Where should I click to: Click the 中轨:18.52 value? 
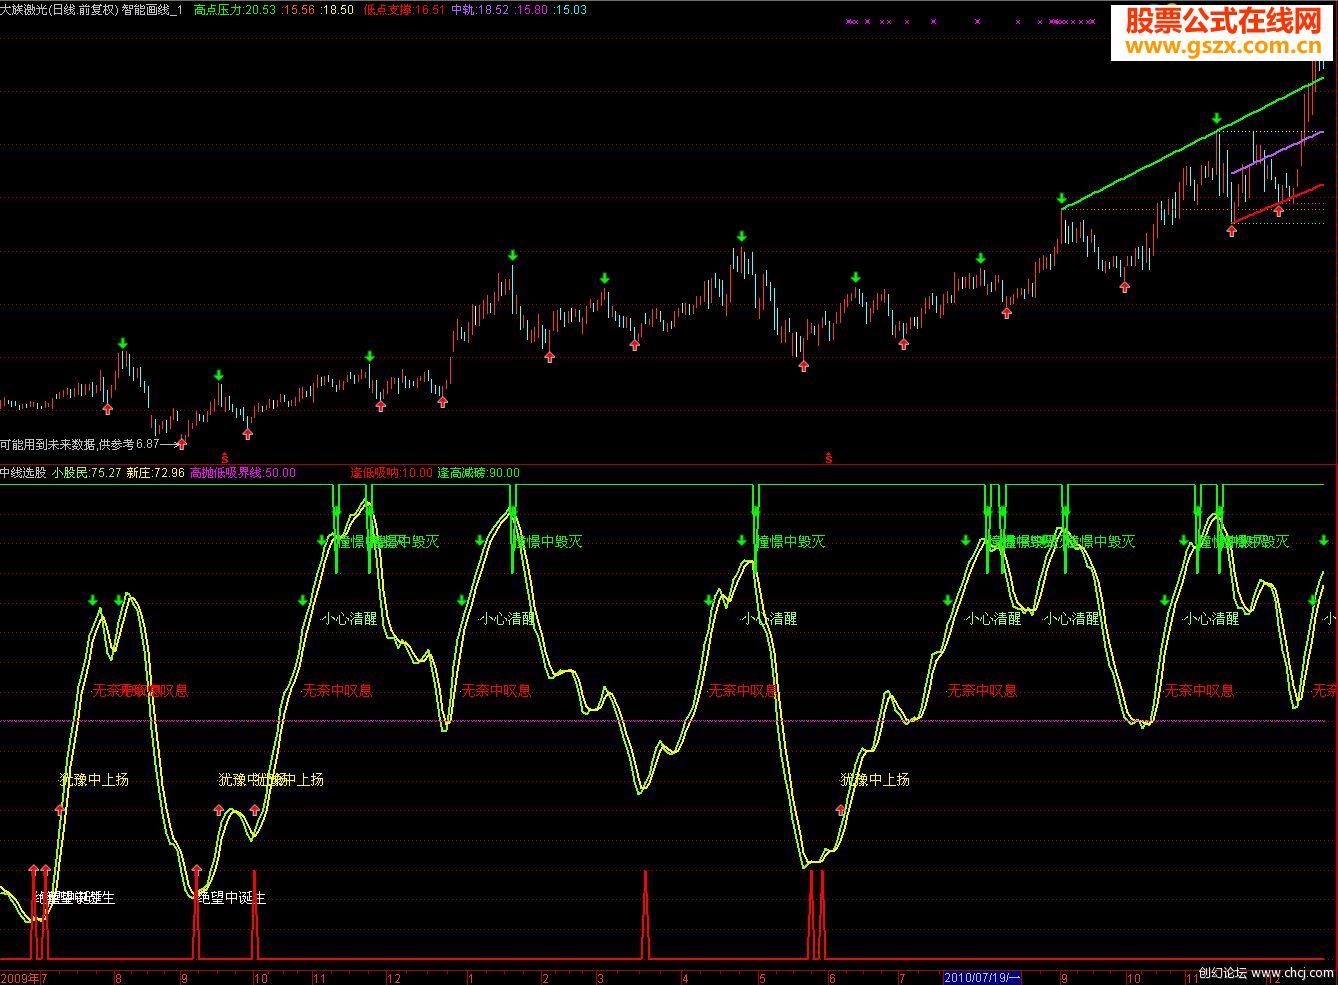pyautogui.click(x=480, y=9)
